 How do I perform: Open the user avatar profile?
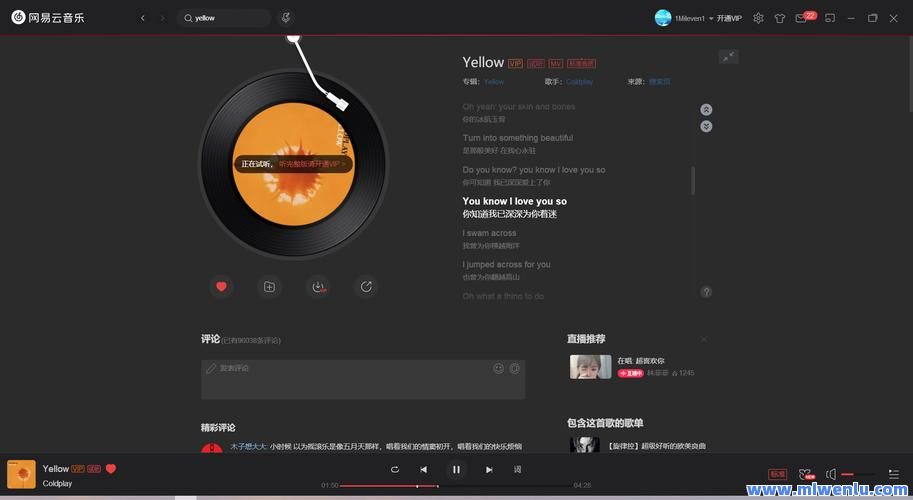tap(663, 18)
